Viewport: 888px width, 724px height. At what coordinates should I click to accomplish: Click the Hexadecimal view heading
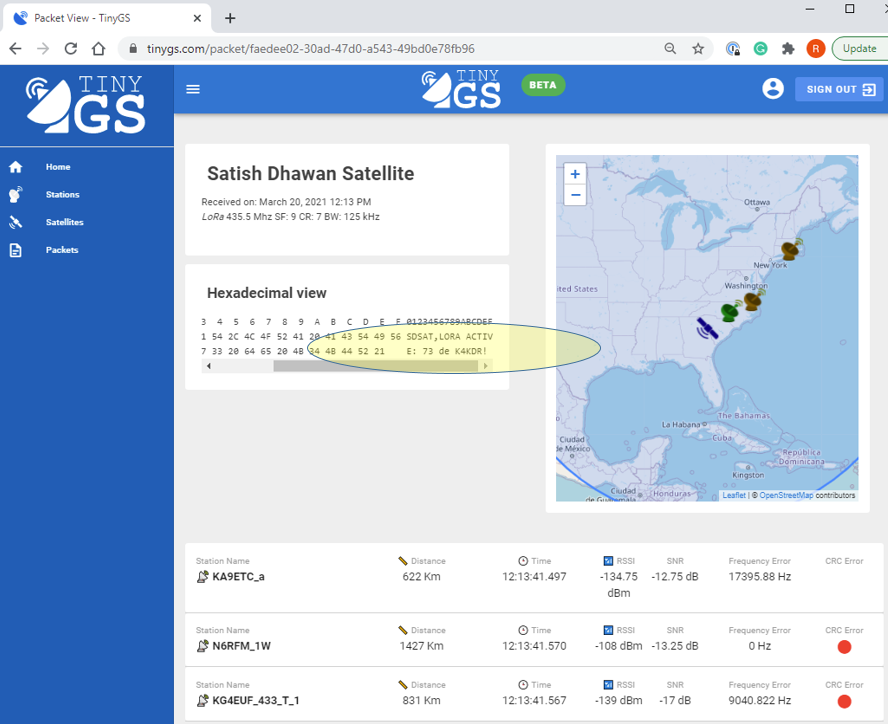coord(267,293)
